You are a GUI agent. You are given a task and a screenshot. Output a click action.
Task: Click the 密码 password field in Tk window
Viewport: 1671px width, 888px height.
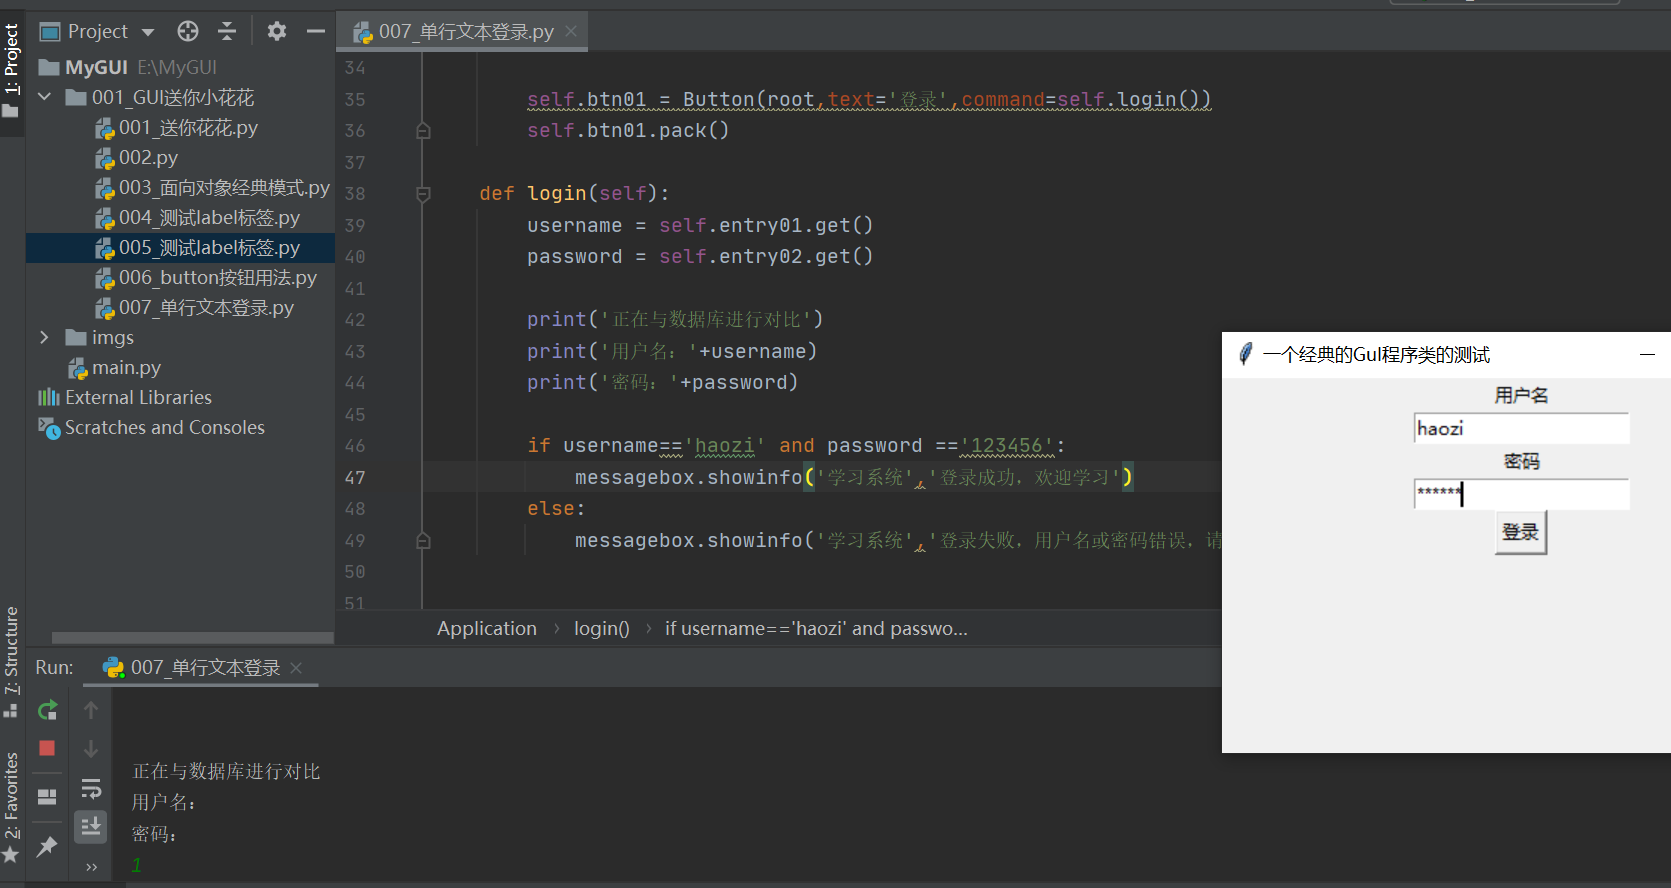click(1521, 494)
